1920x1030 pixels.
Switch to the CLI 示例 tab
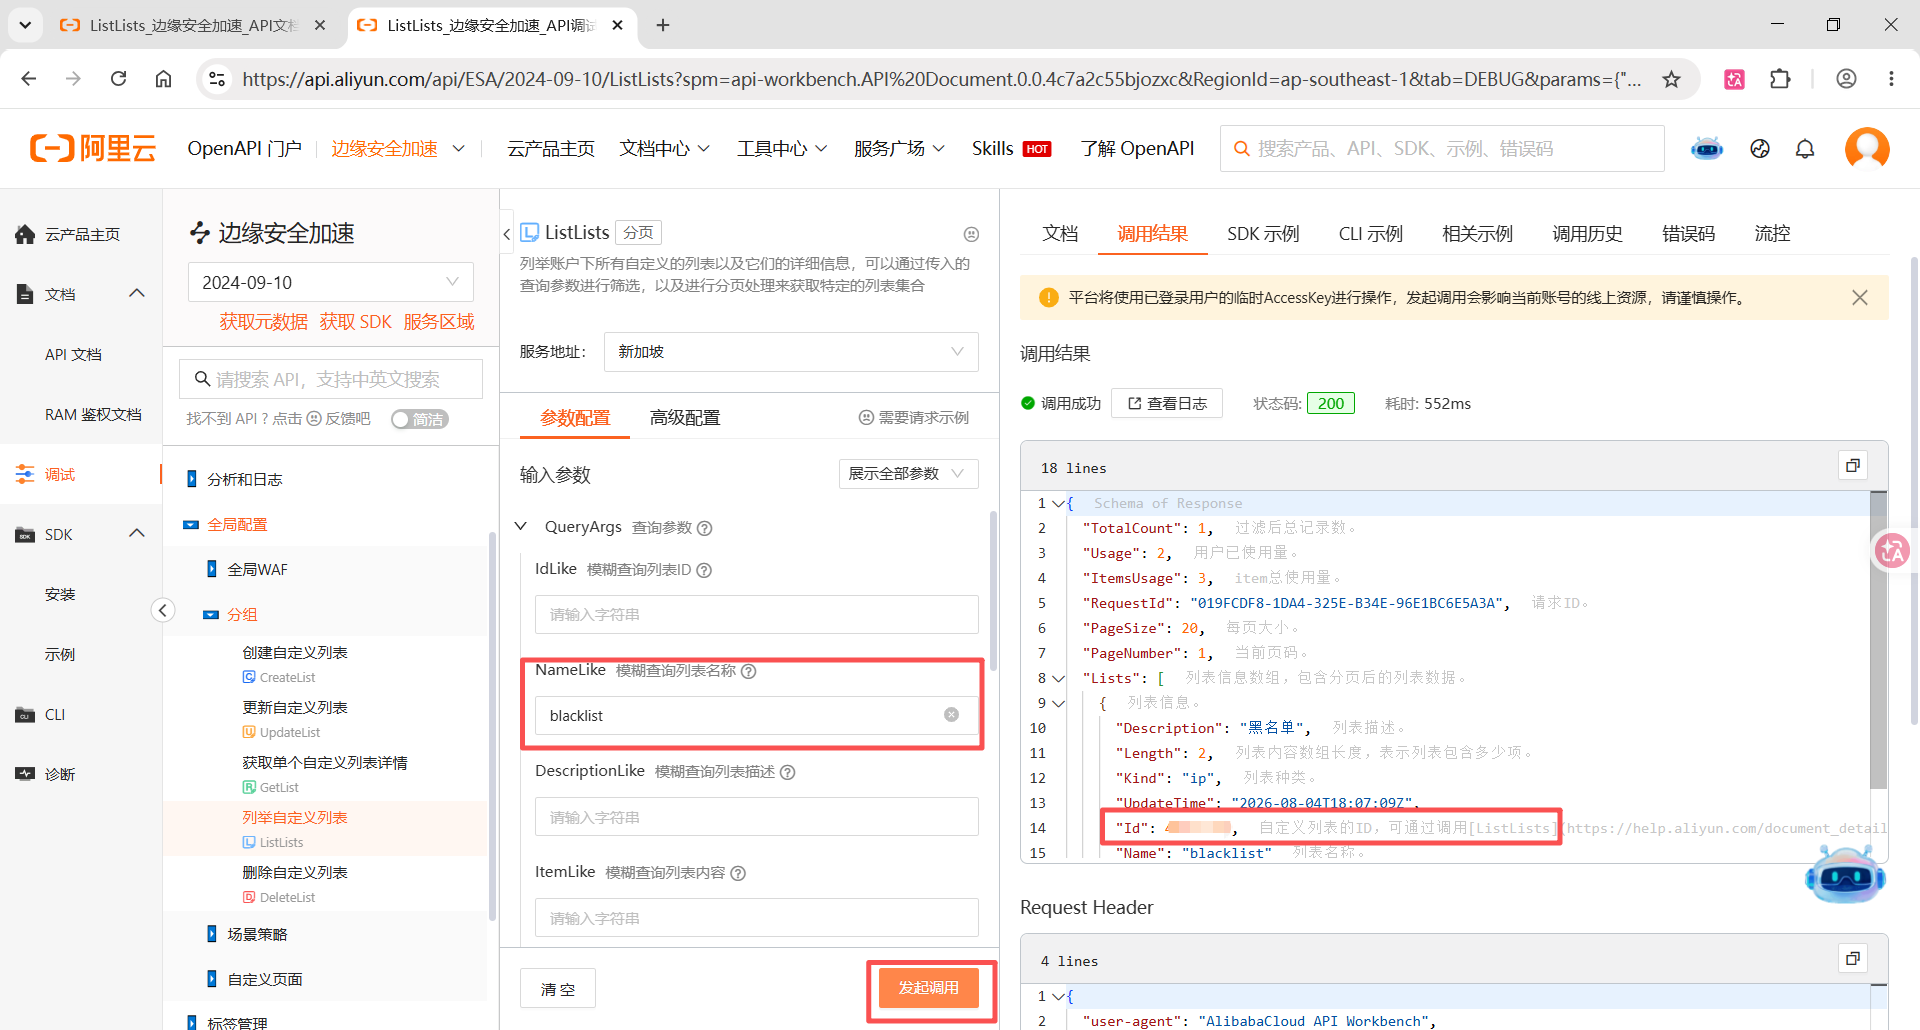point(1371,234)
